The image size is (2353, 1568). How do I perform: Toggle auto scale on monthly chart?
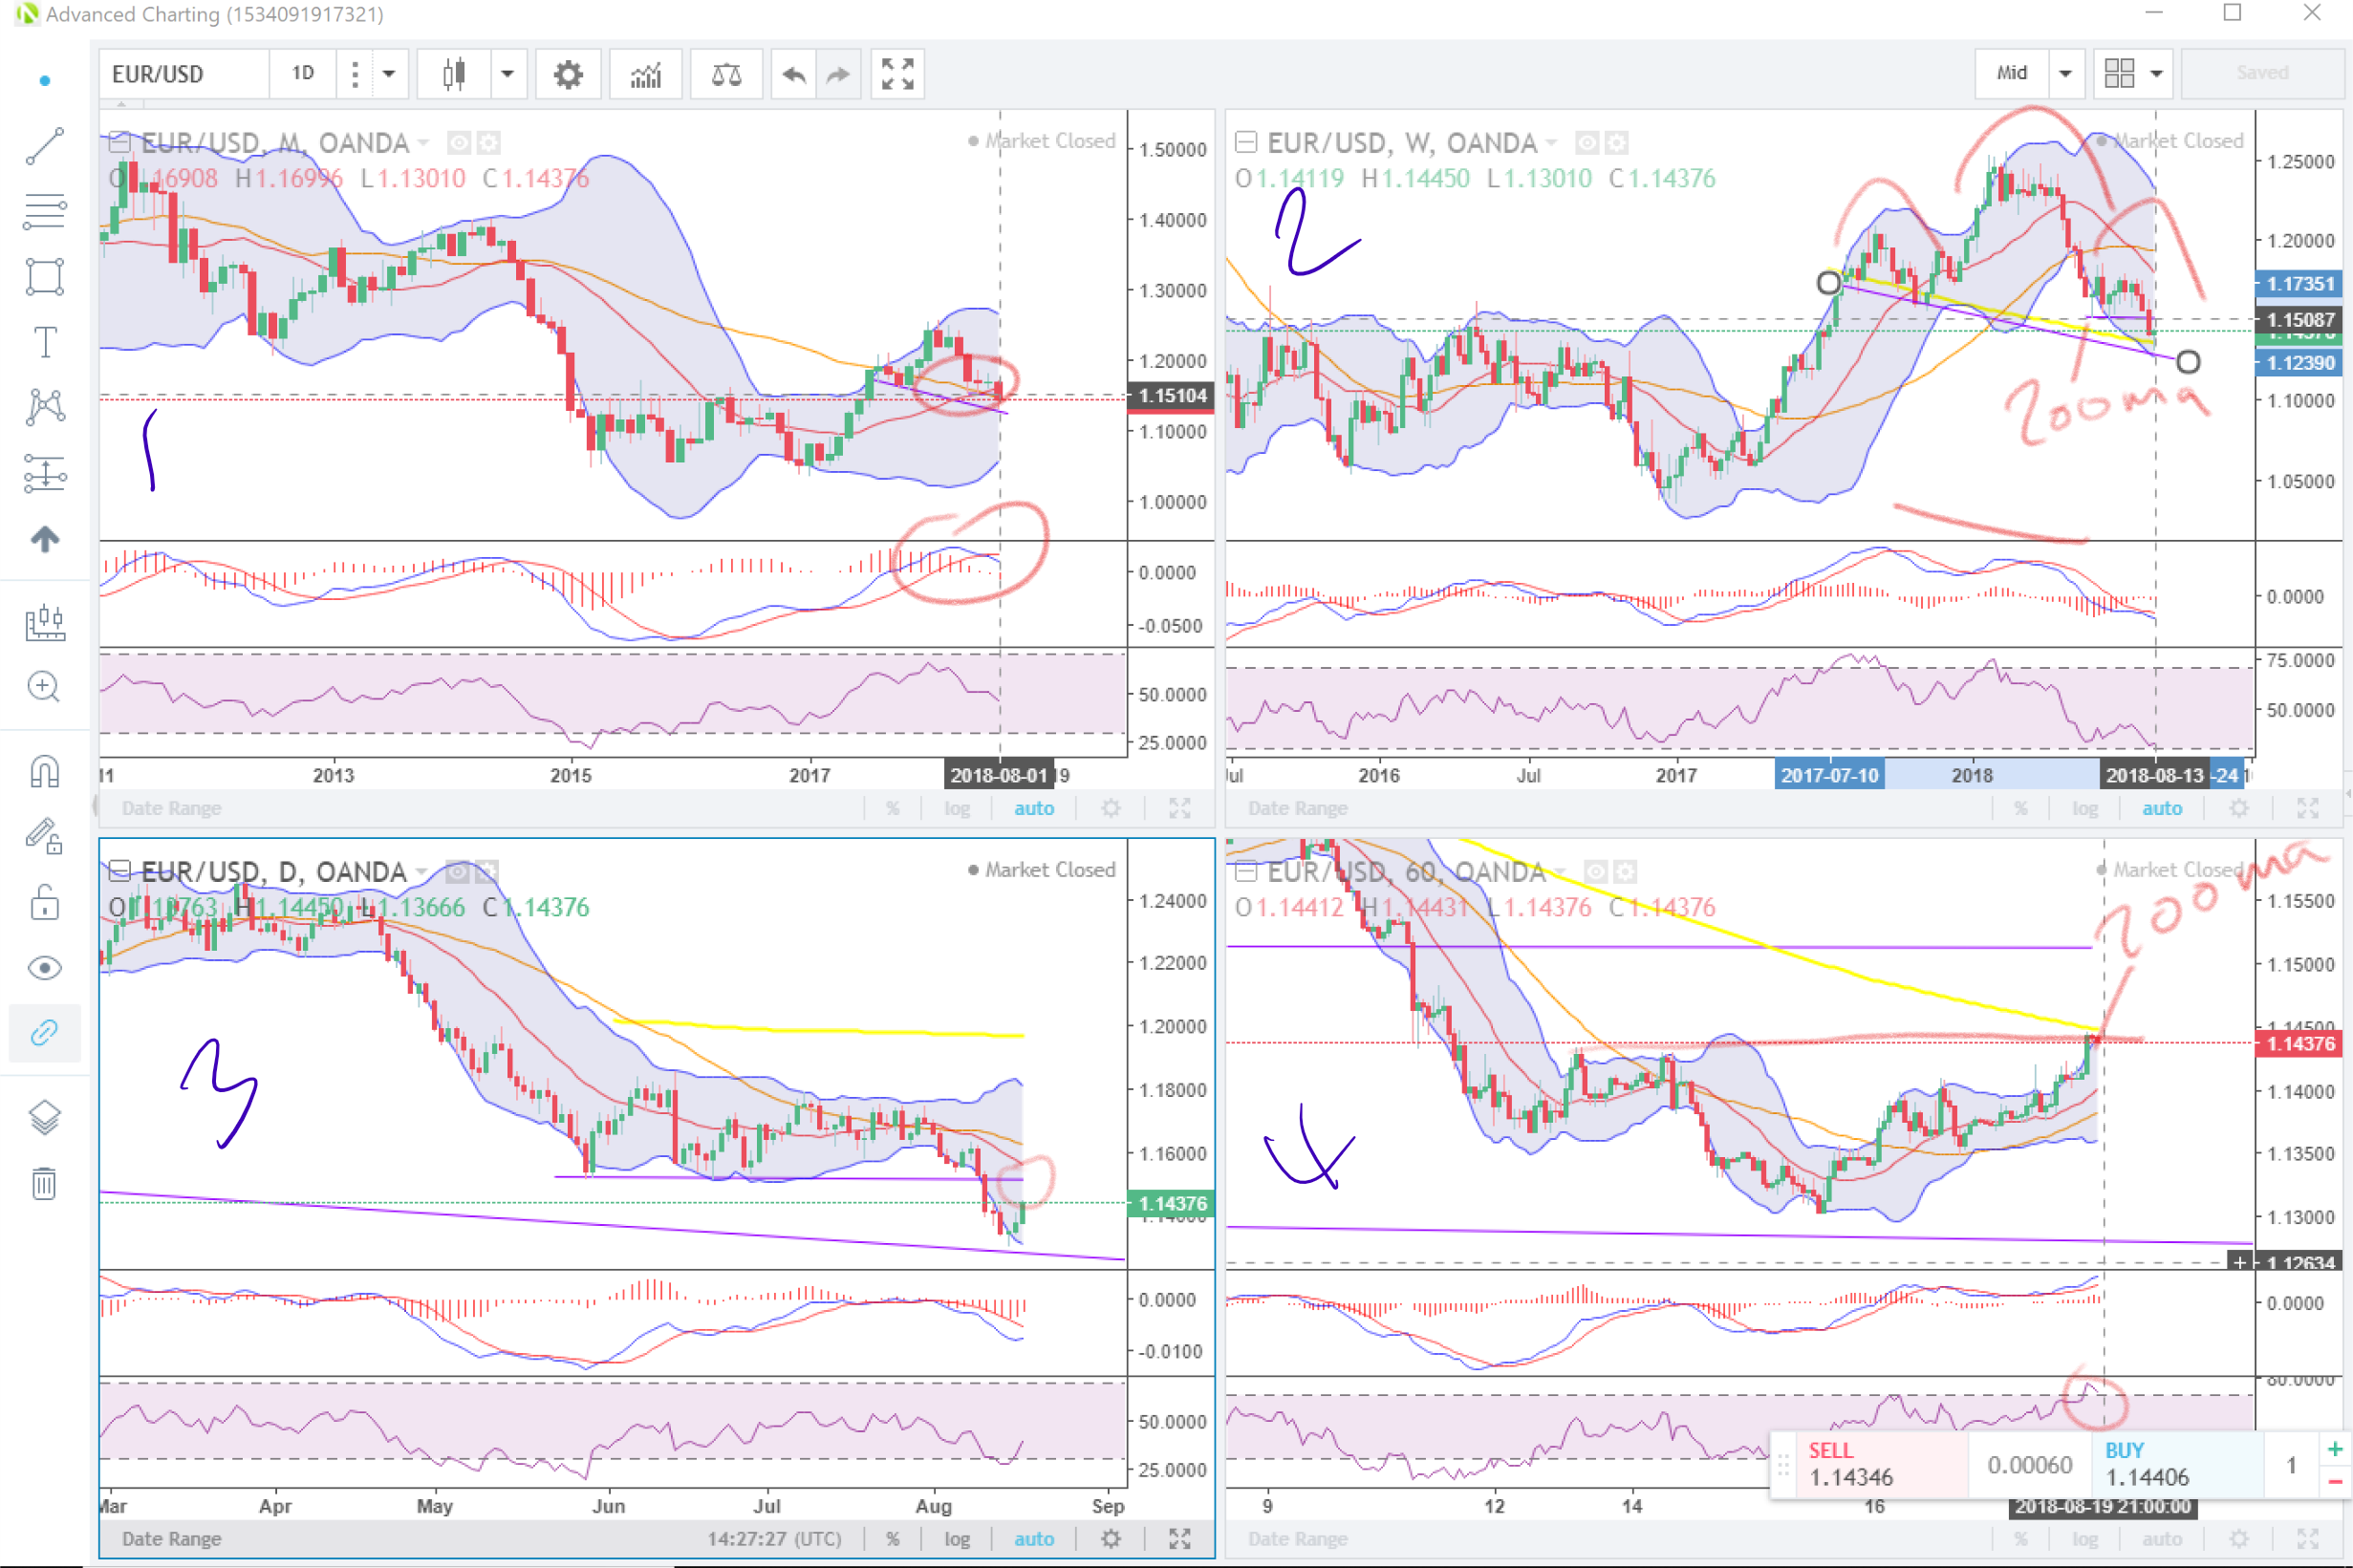(1034, 808)
